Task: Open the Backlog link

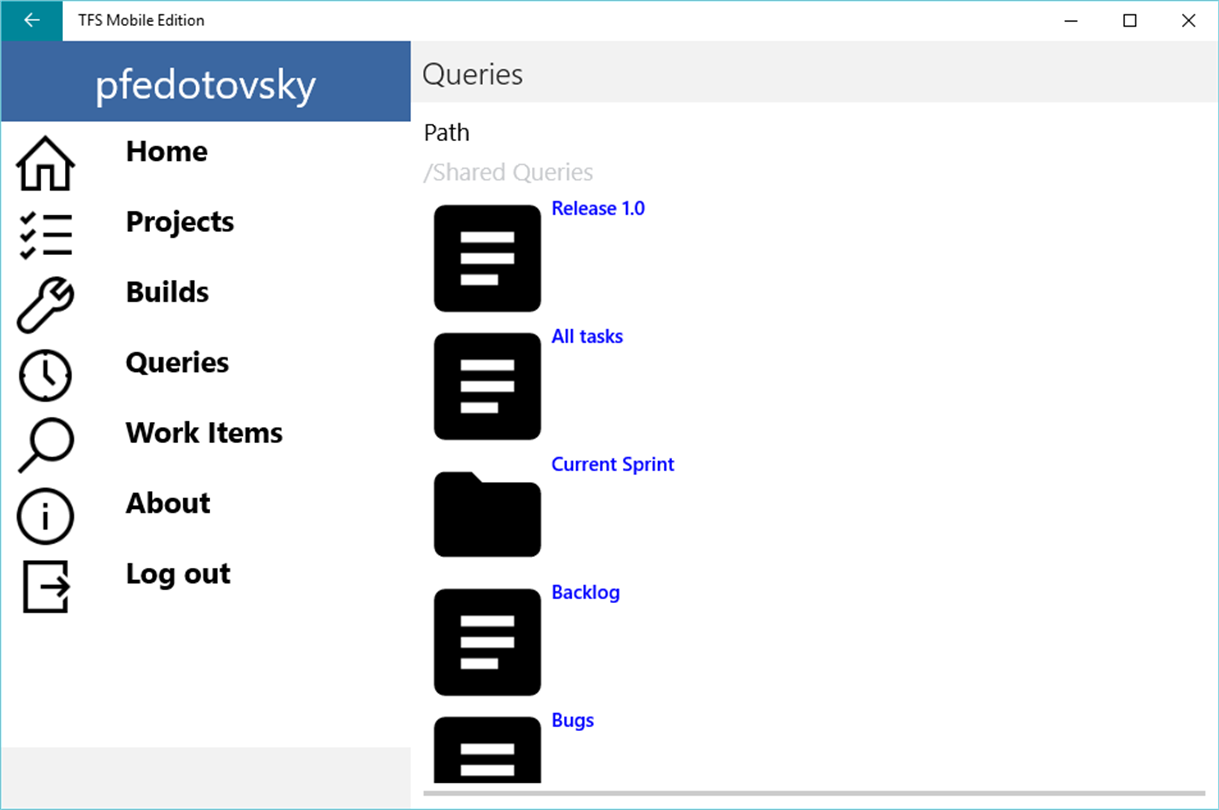Action: [x=586, y=592]
